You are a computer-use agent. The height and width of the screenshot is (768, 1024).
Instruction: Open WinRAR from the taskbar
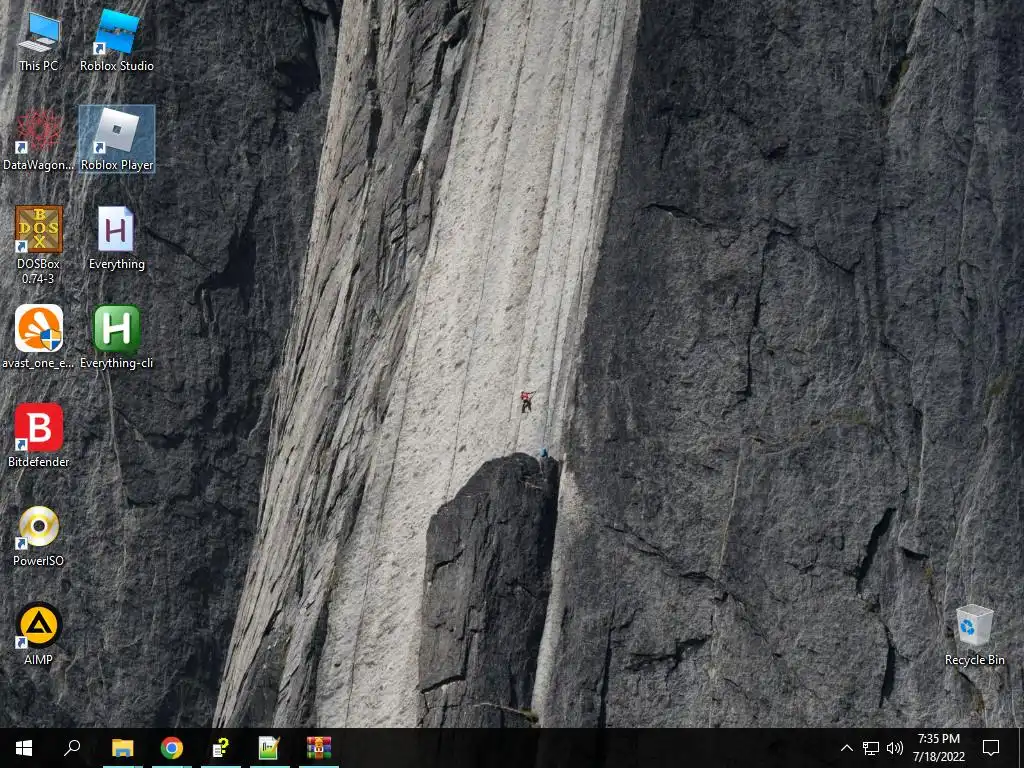coord(319,748)
